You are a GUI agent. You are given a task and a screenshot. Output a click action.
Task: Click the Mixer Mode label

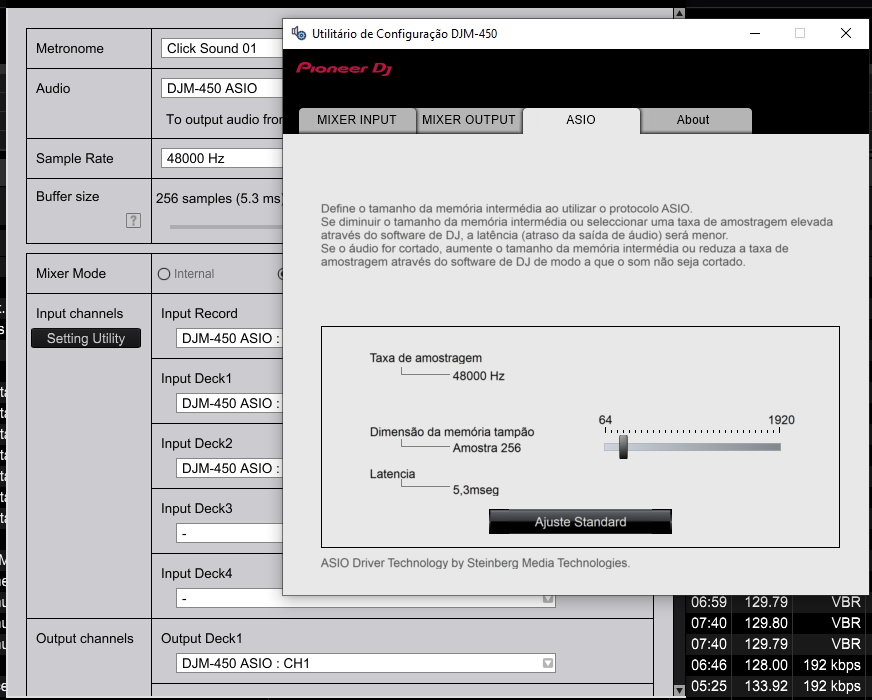tap(71, 274)
